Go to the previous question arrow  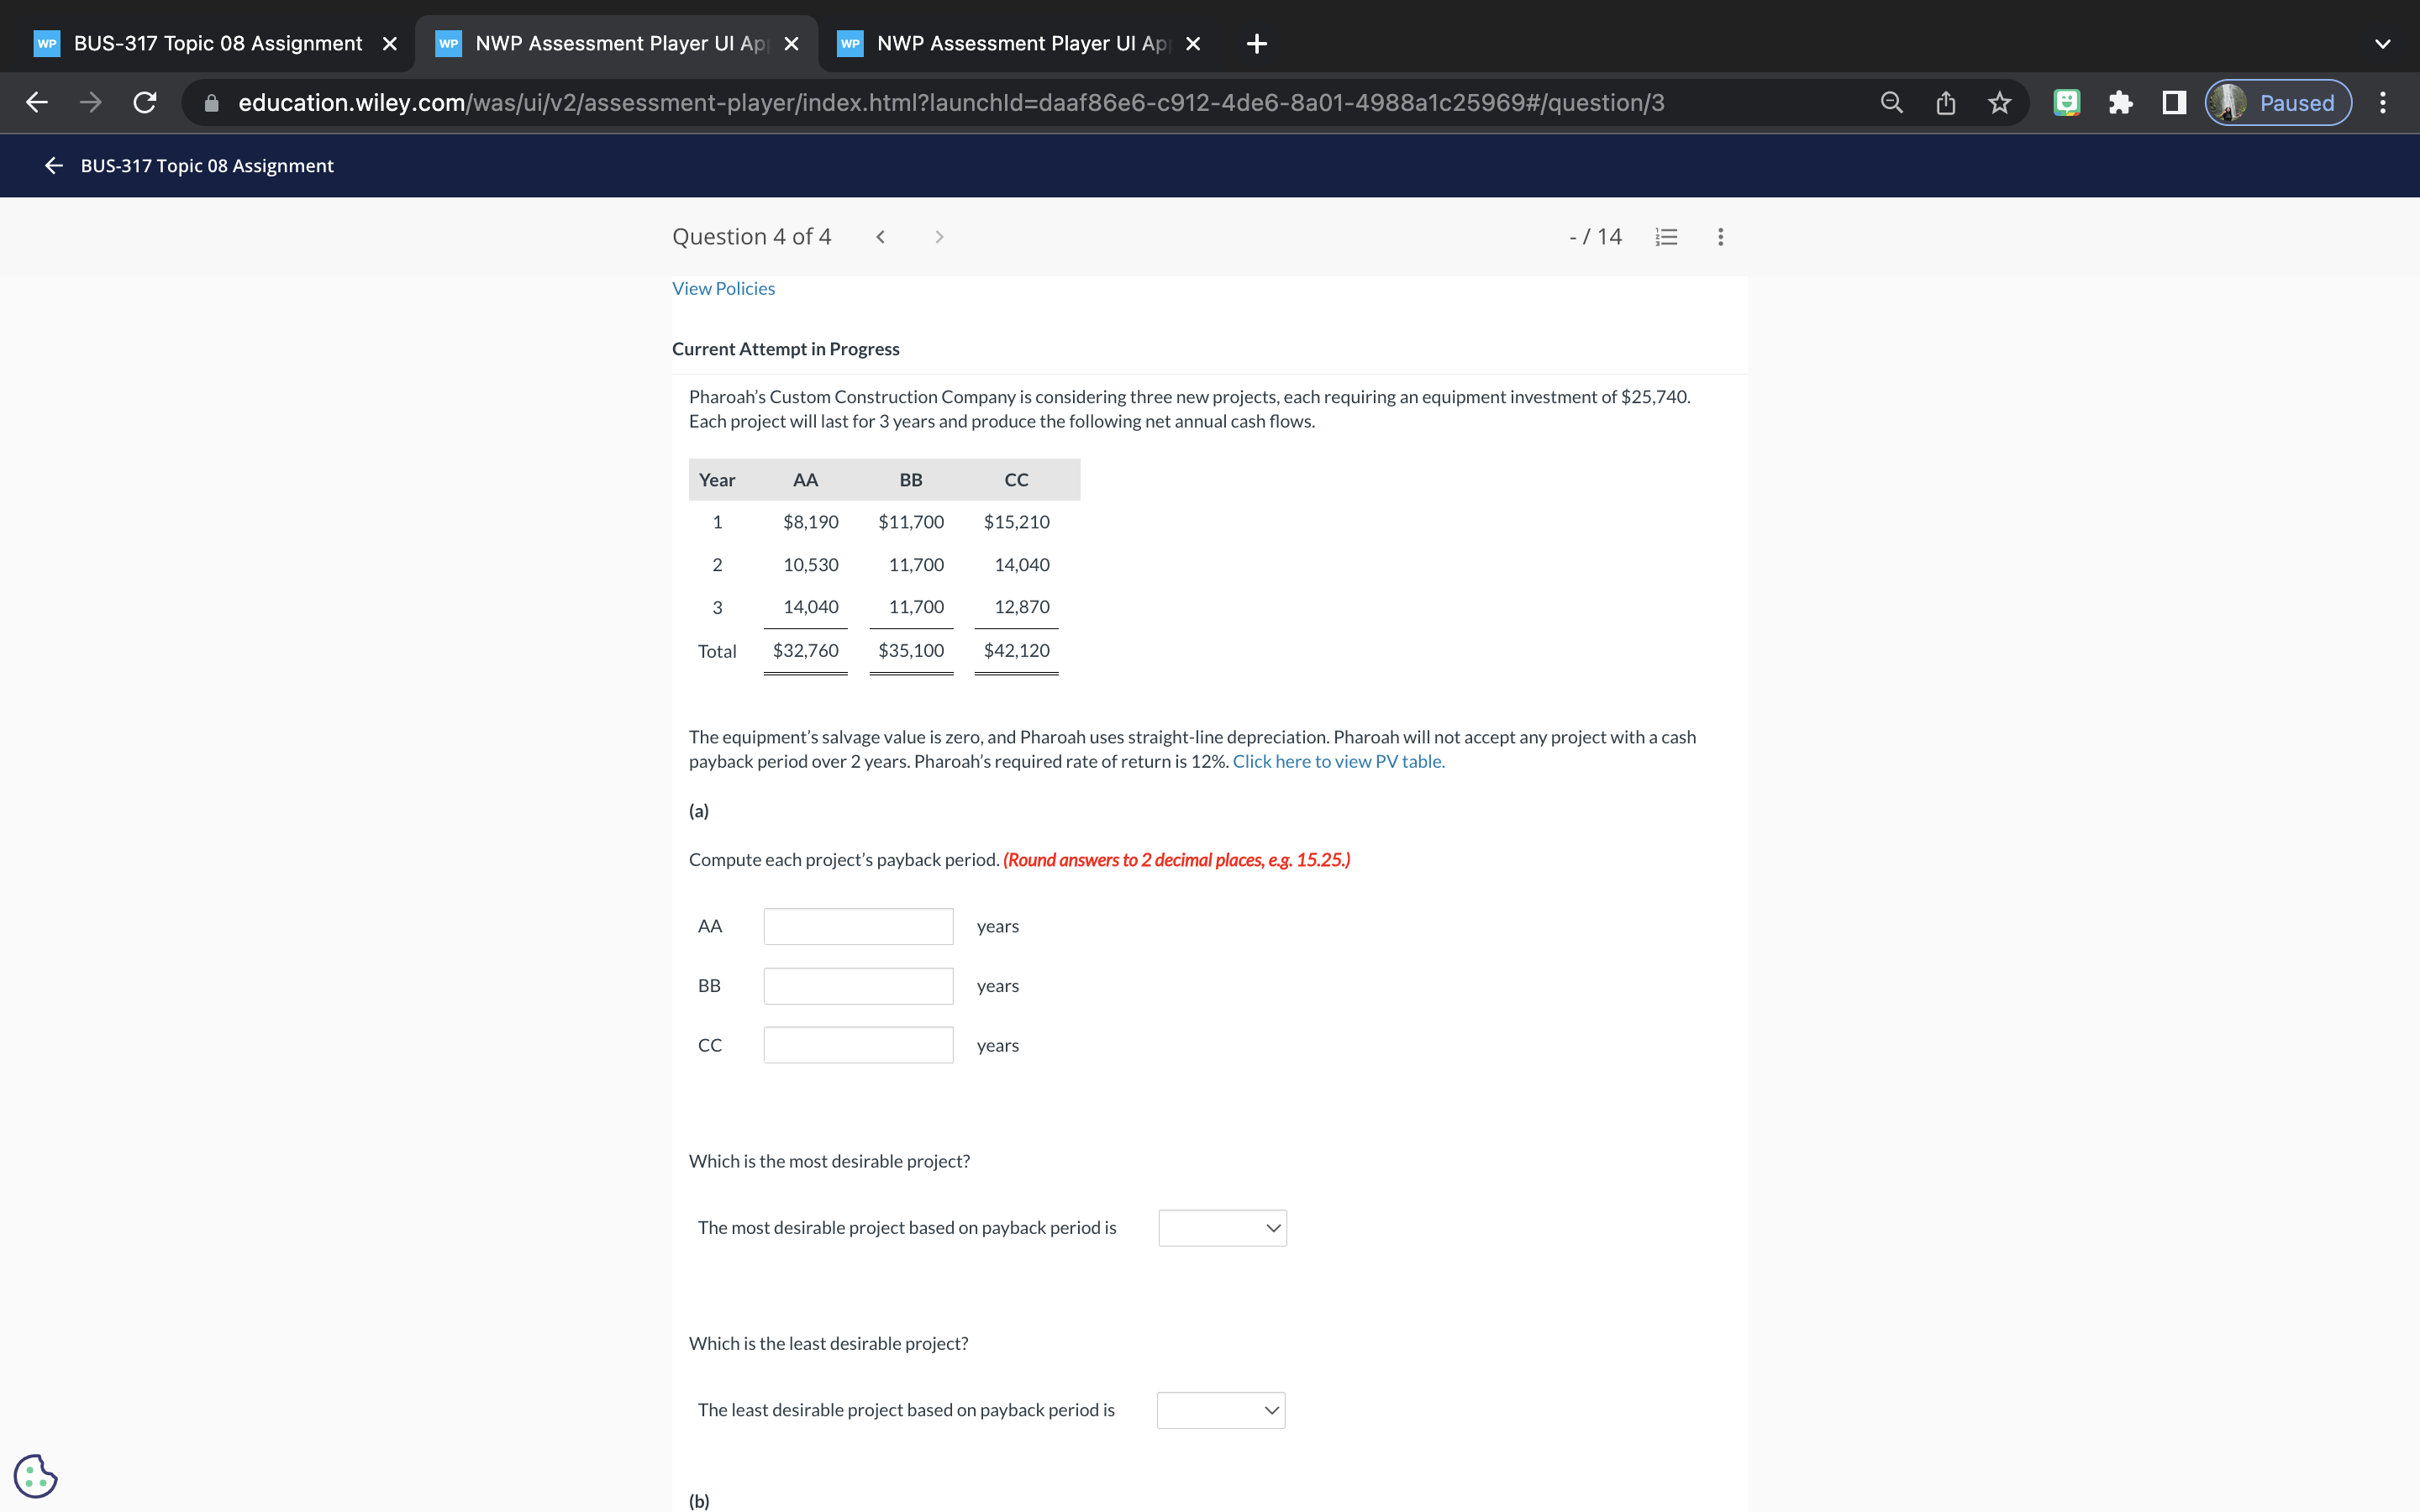tap(880, 237)
